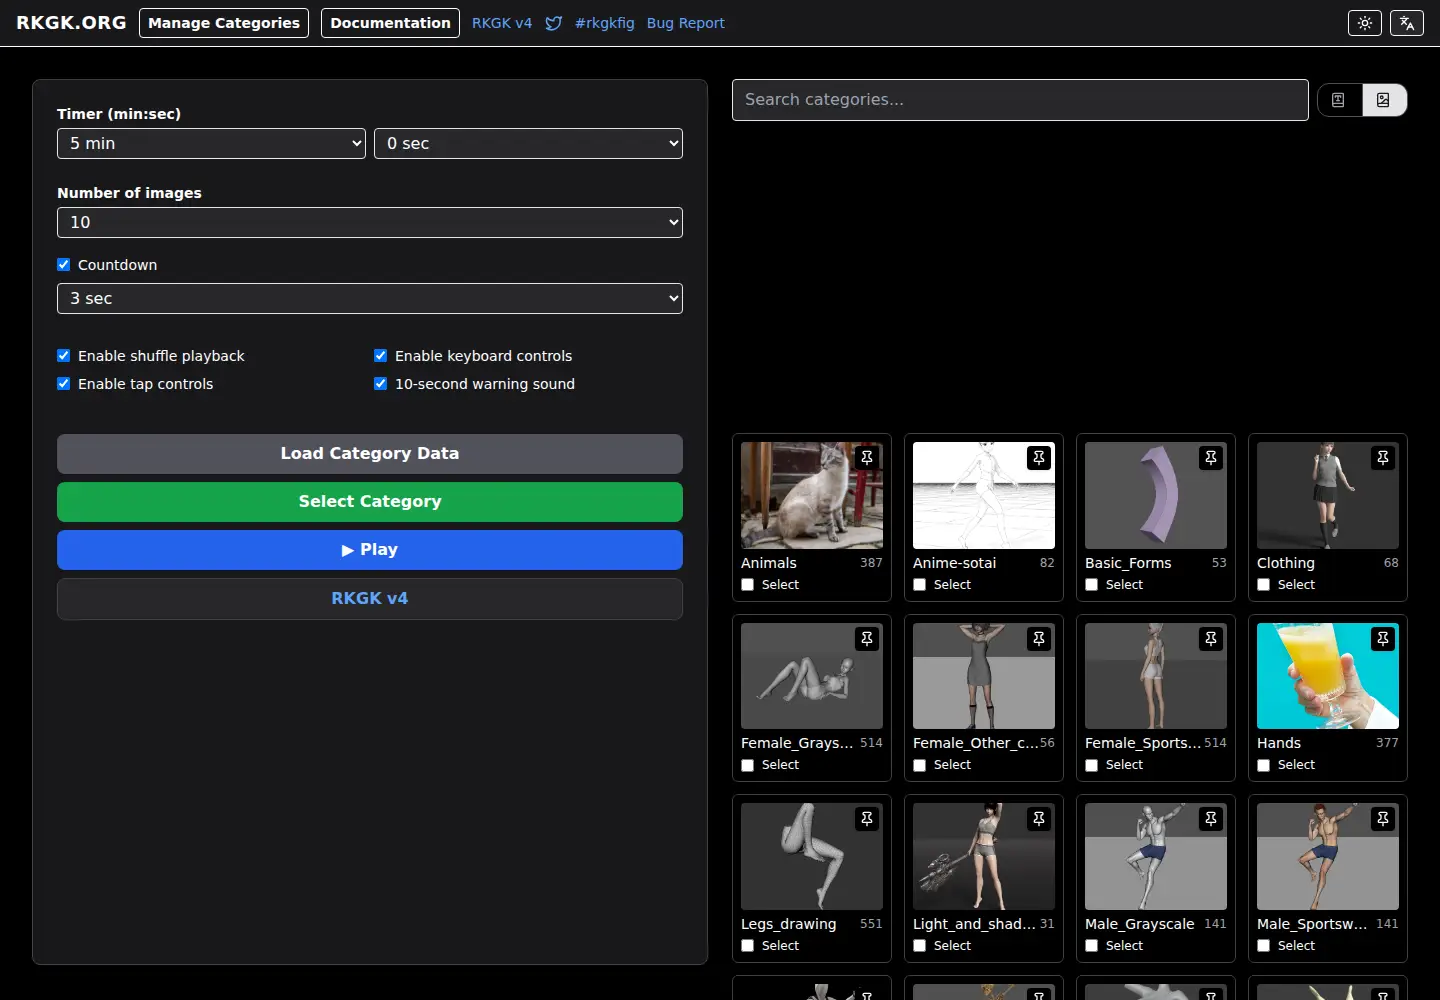Pin the Male_Grayscale category
This screenshot has width=1440, height=1000.
pyautogui.click(x=1211, y=819)
